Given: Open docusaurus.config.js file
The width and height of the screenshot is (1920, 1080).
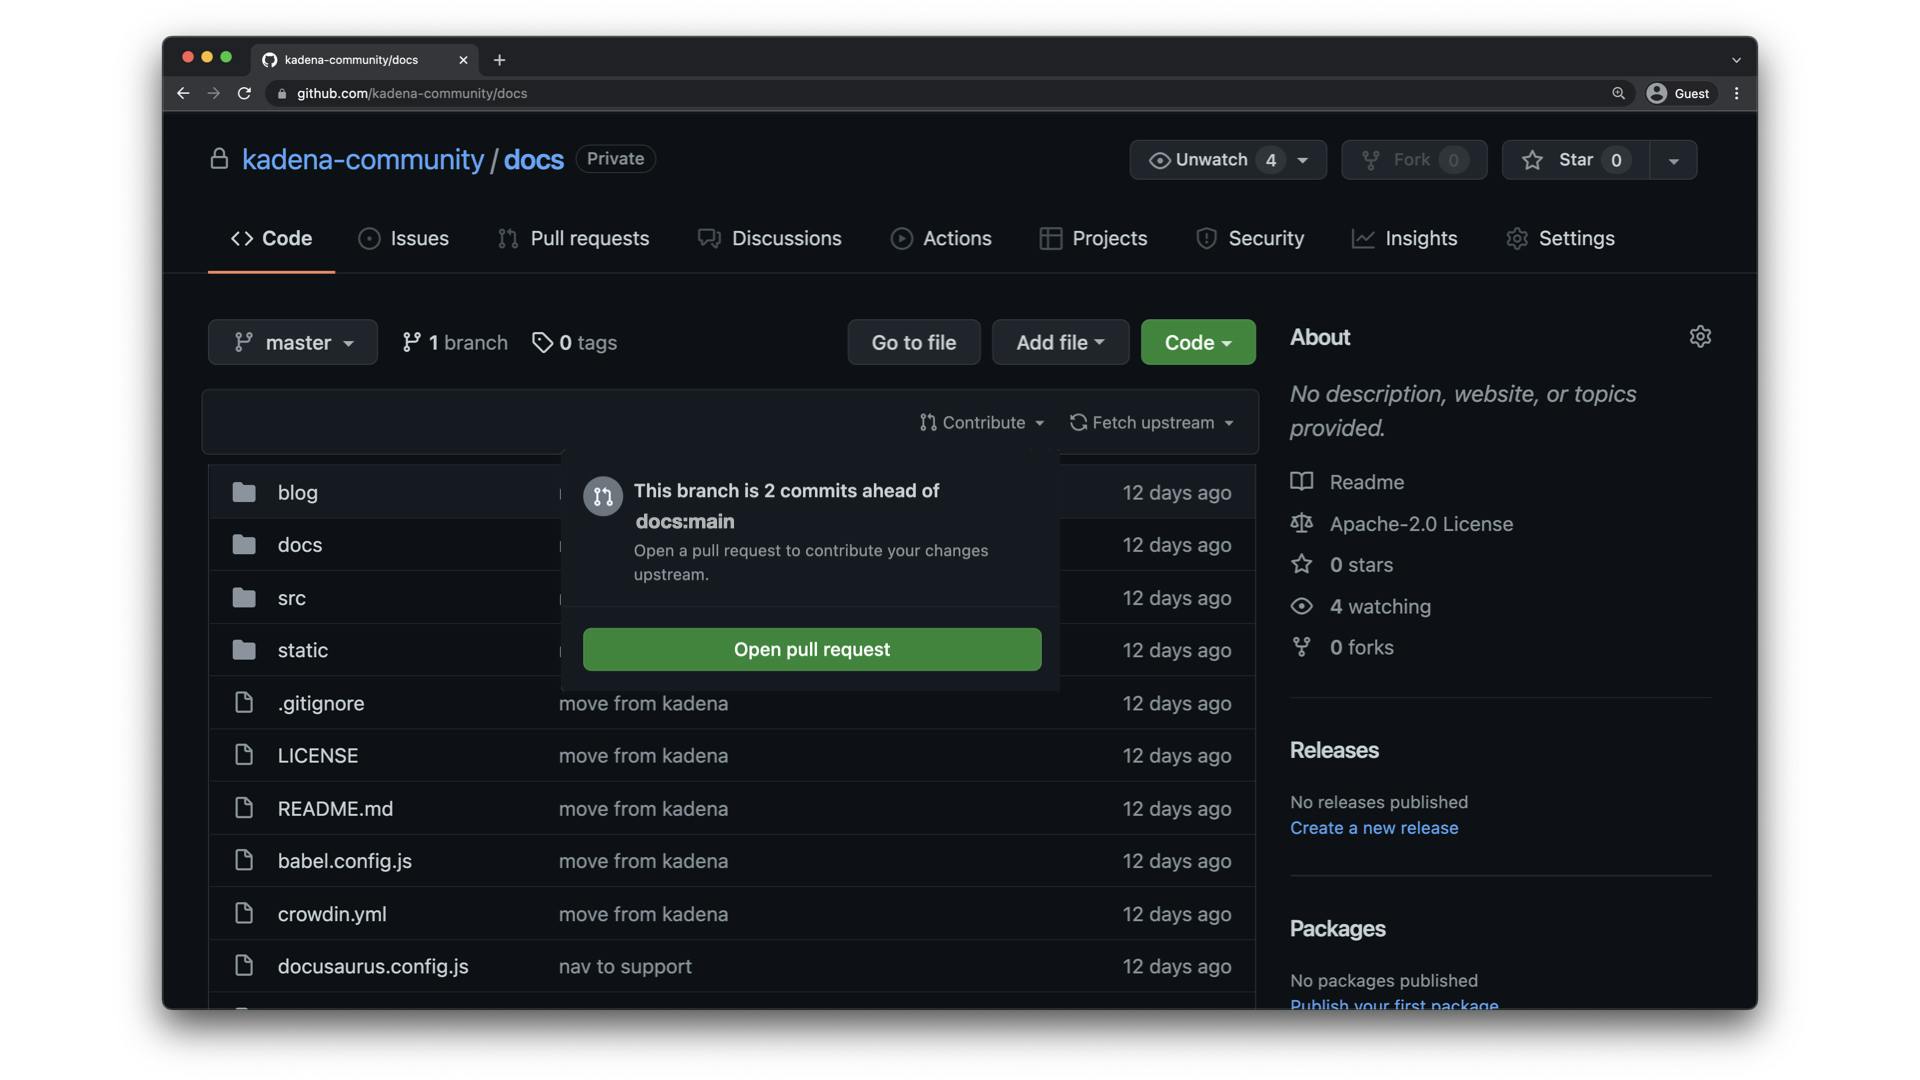Looking at the screenshot, I should 373,966.
